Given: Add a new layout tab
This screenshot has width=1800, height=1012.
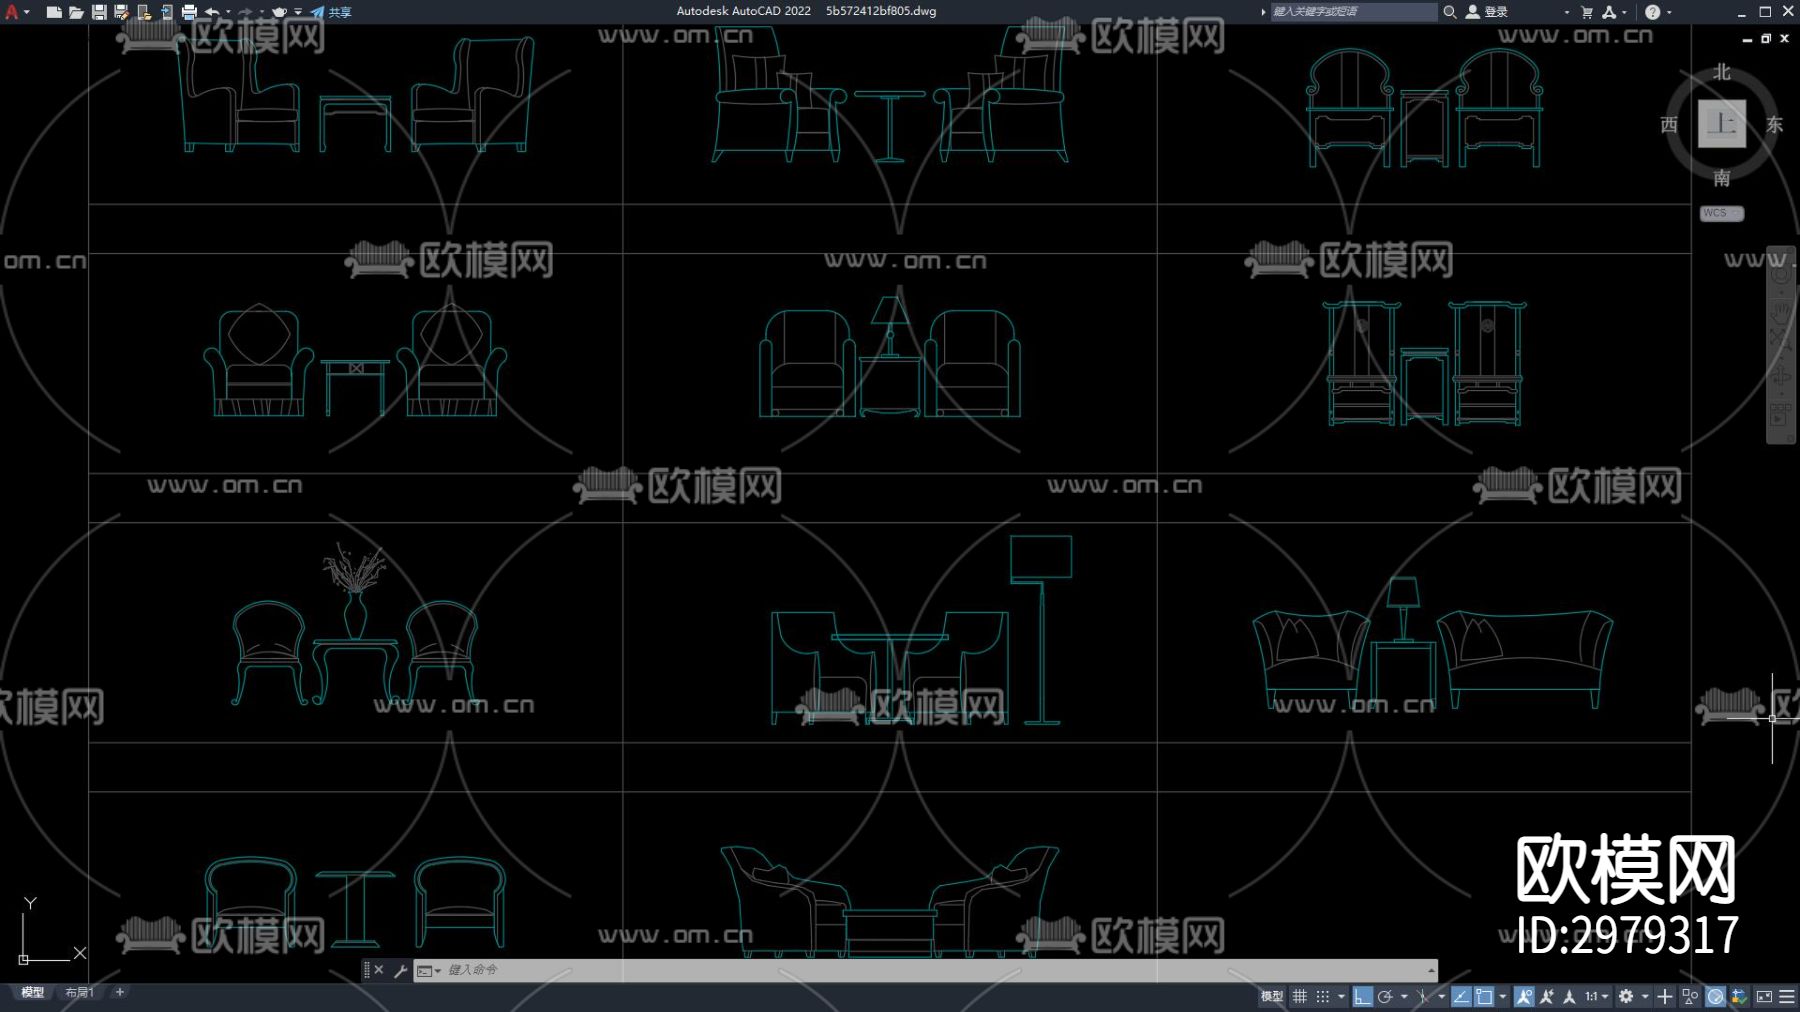Looking at the screenshot, I should pyautogui.click(x=120, y=992).
